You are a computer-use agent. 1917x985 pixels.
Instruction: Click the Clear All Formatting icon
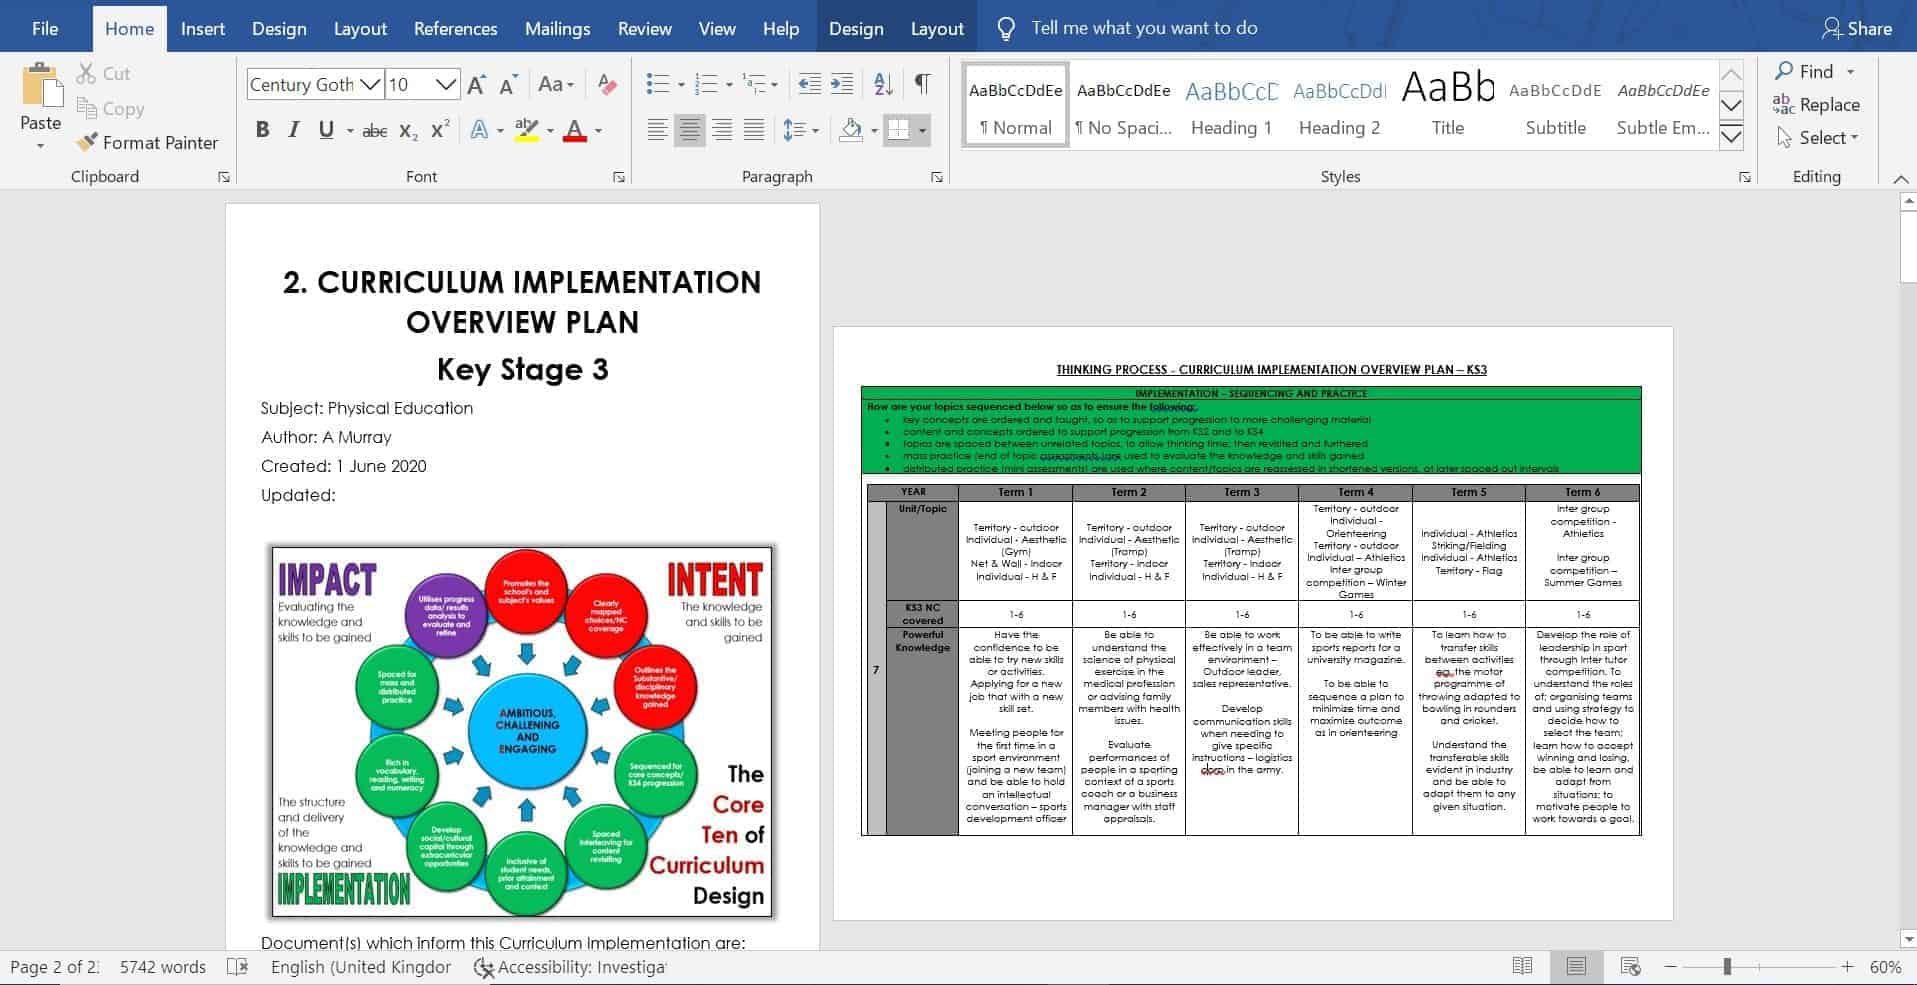(x=606, y=85)
